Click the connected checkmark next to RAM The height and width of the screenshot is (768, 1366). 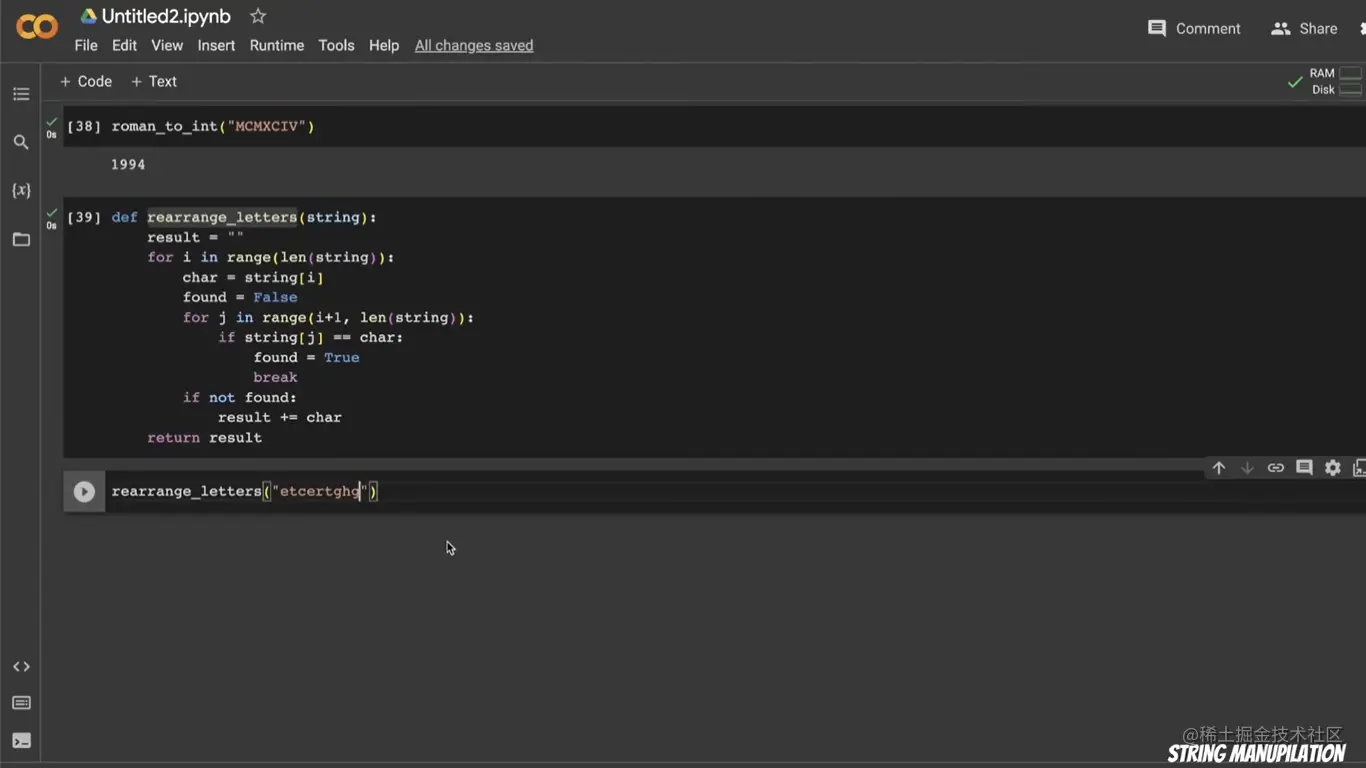click(x=1295, y=82)
